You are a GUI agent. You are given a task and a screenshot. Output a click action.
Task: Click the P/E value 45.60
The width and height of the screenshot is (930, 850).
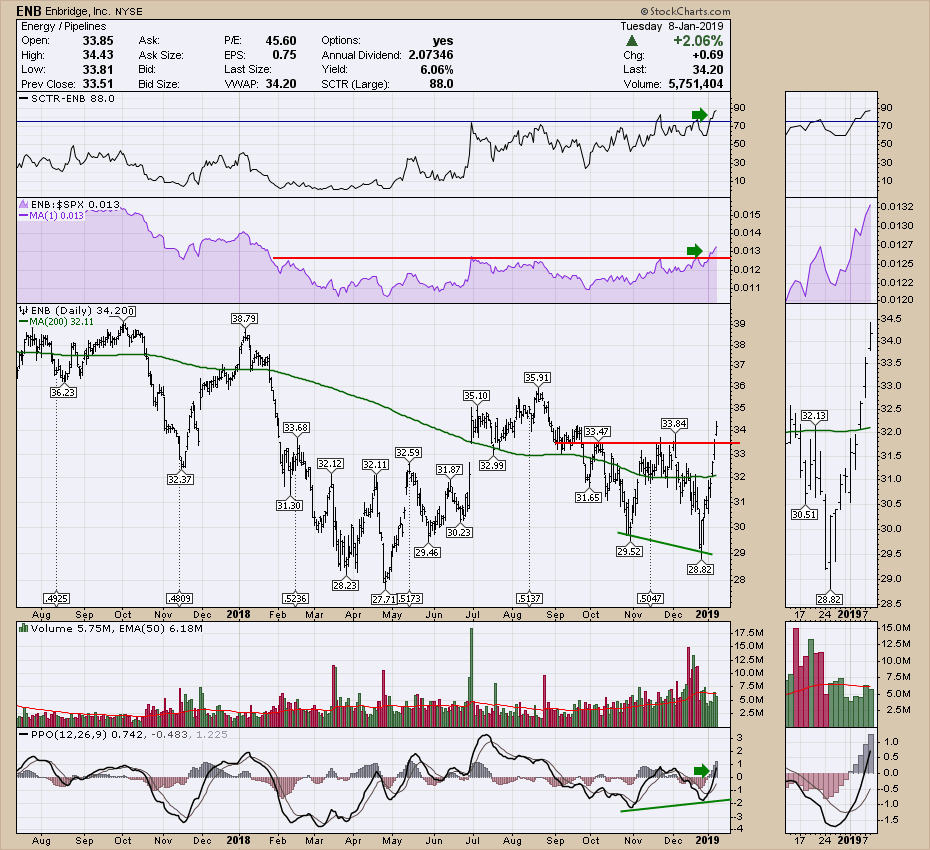(x=281, y=41)
